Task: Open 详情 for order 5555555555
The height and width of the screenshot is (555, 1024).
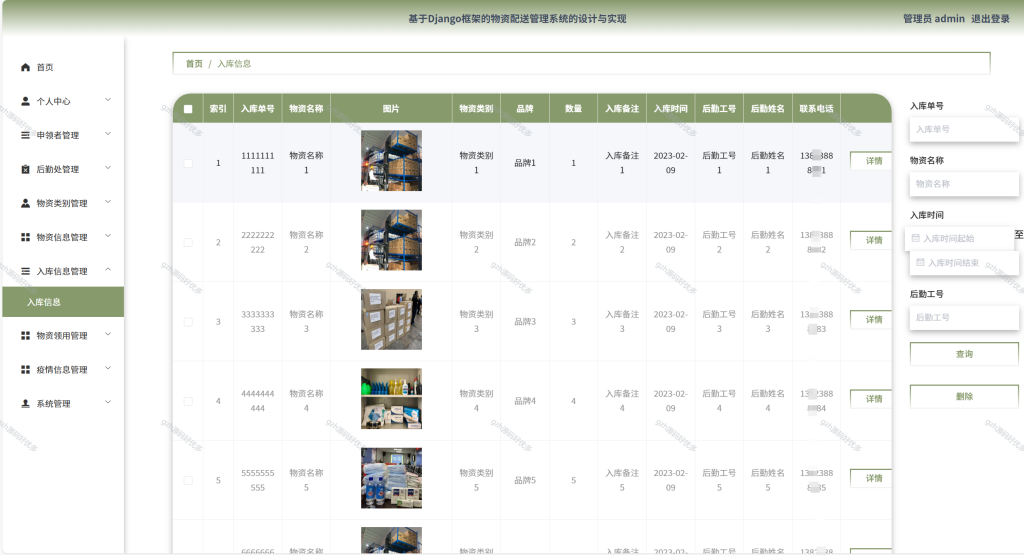Action: [871, 479]
